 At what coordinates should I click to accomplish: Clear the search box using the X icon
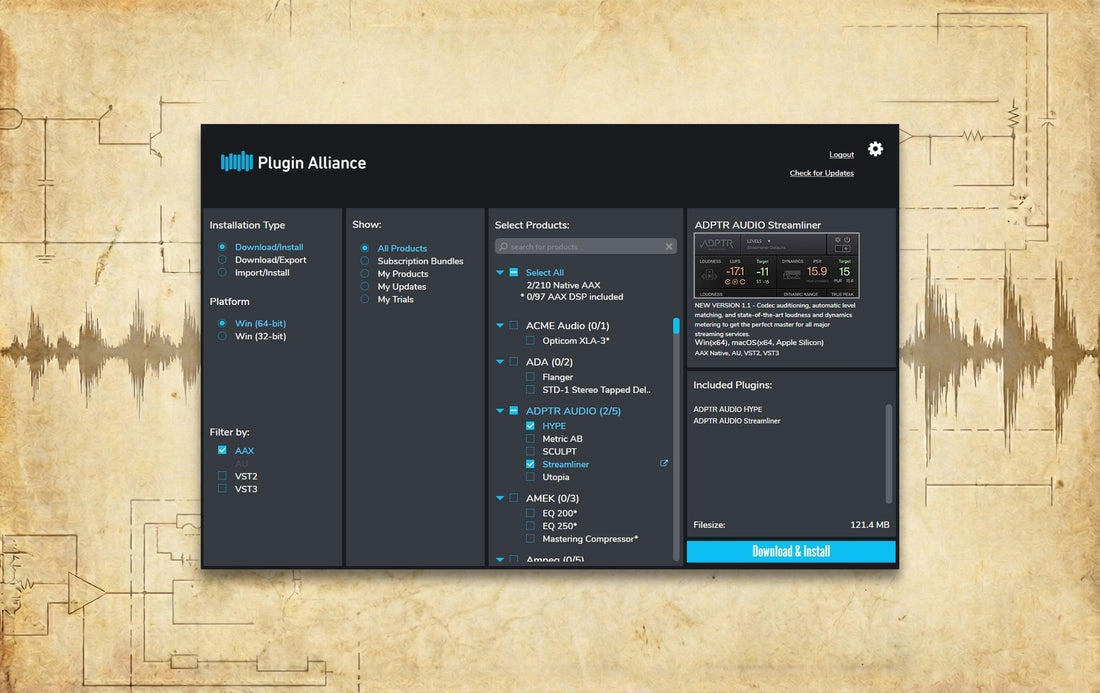[x=668, y=246]
